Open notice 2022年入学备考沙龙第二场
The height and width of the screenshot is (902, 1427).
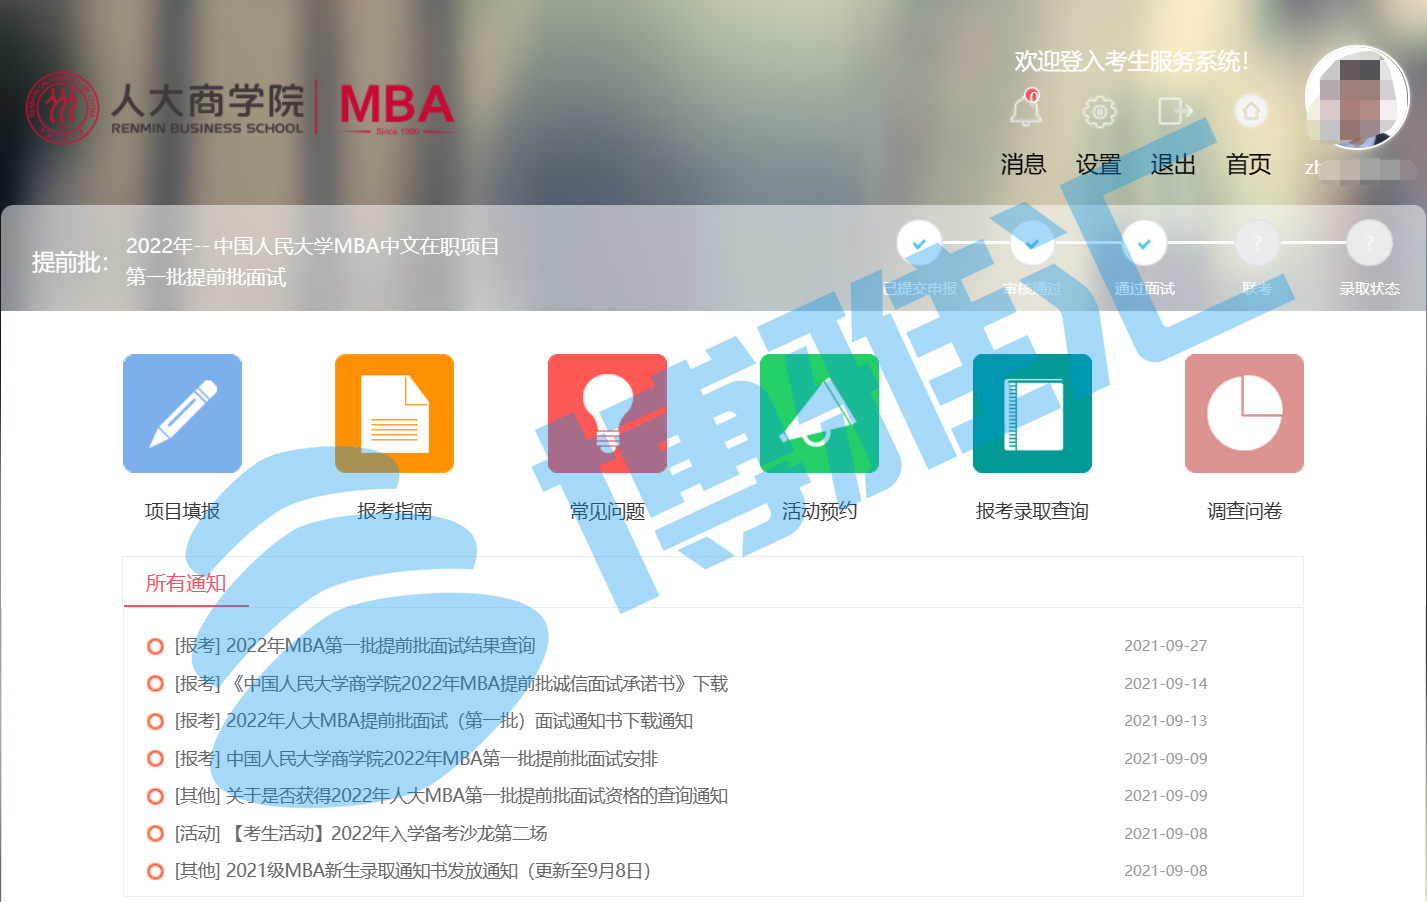click(361, 834)
